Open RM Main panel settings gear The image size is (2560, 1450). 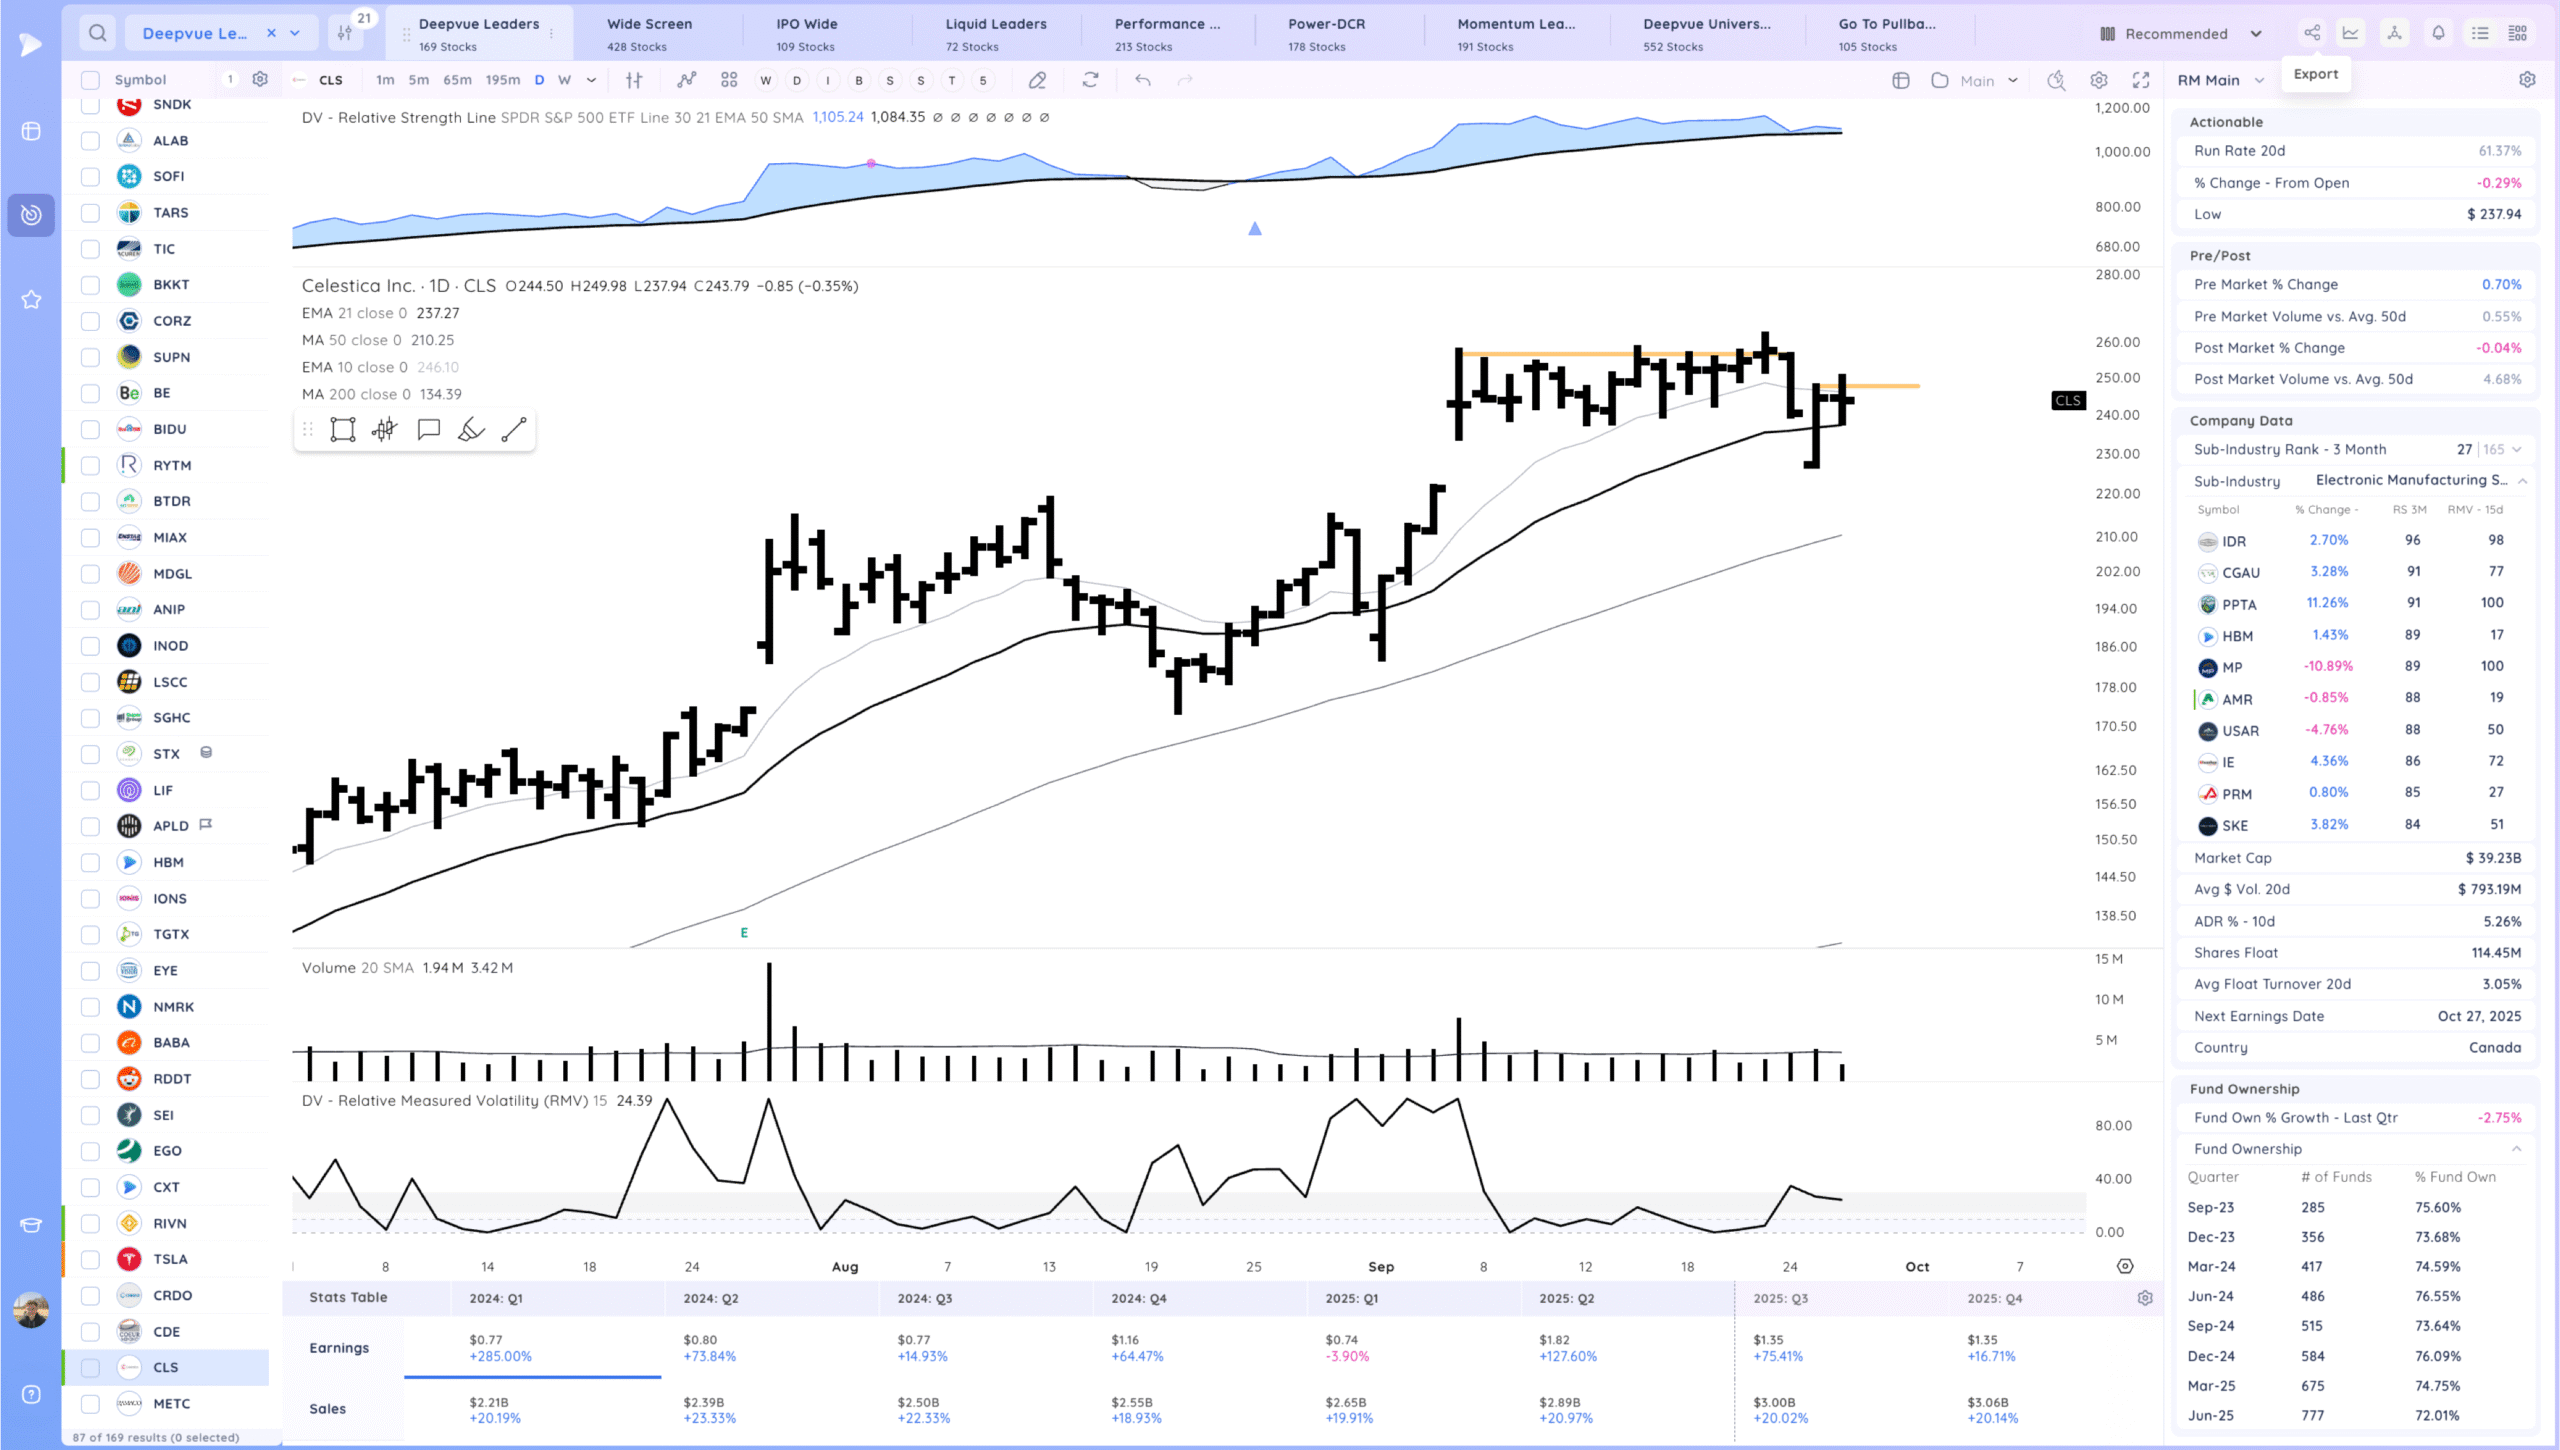pyautogui.click(x=2527, y=80)
